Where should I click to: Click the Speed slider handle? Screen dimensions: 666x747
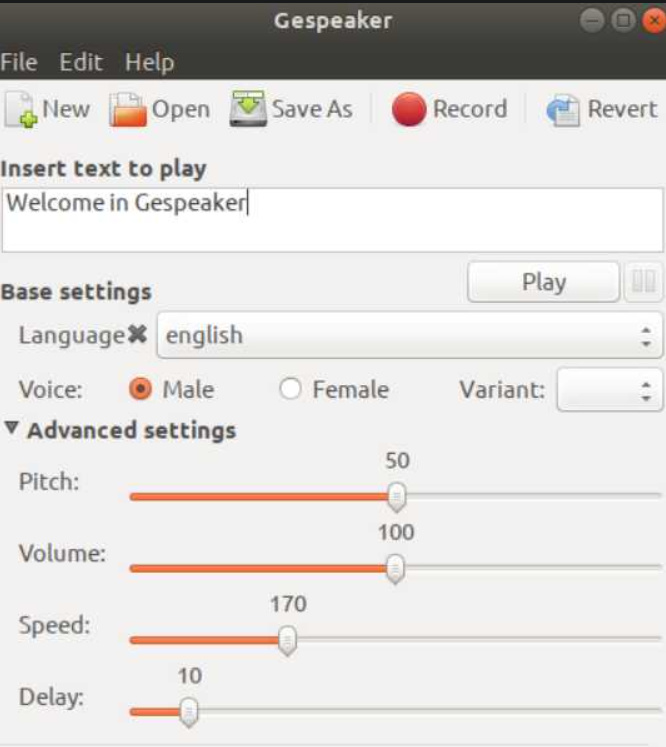click(x=287, y=641)
